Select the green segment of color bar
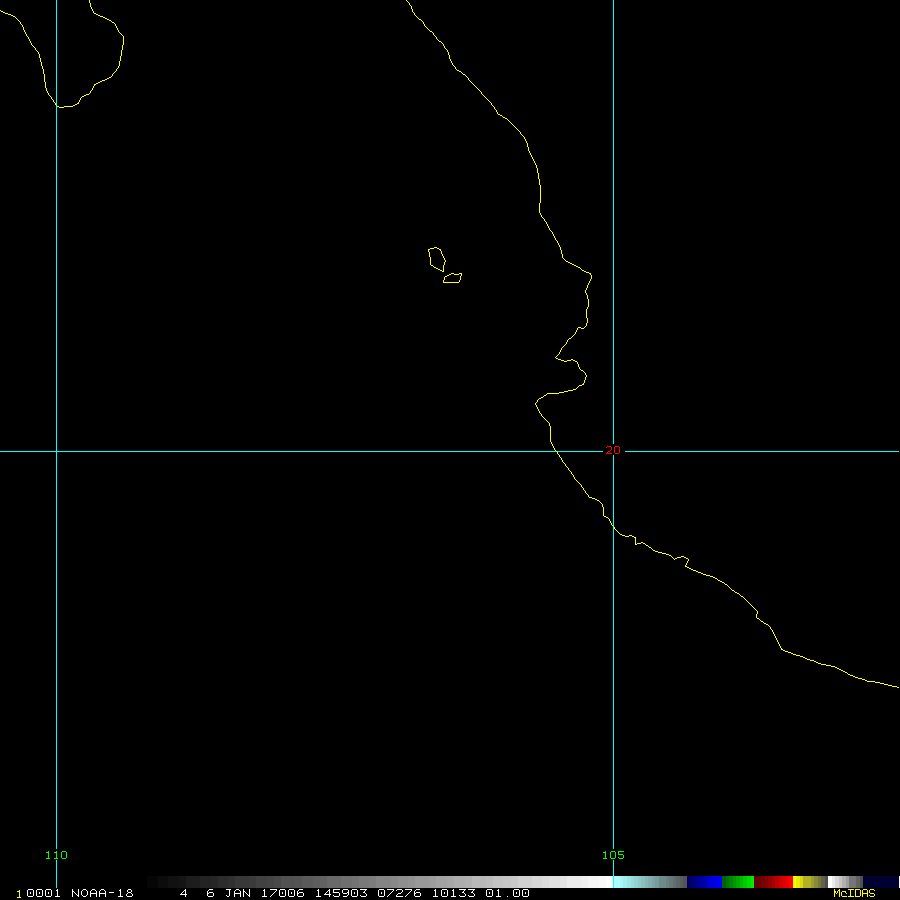This screenshot has width=900, height=900. pos(738,882)
